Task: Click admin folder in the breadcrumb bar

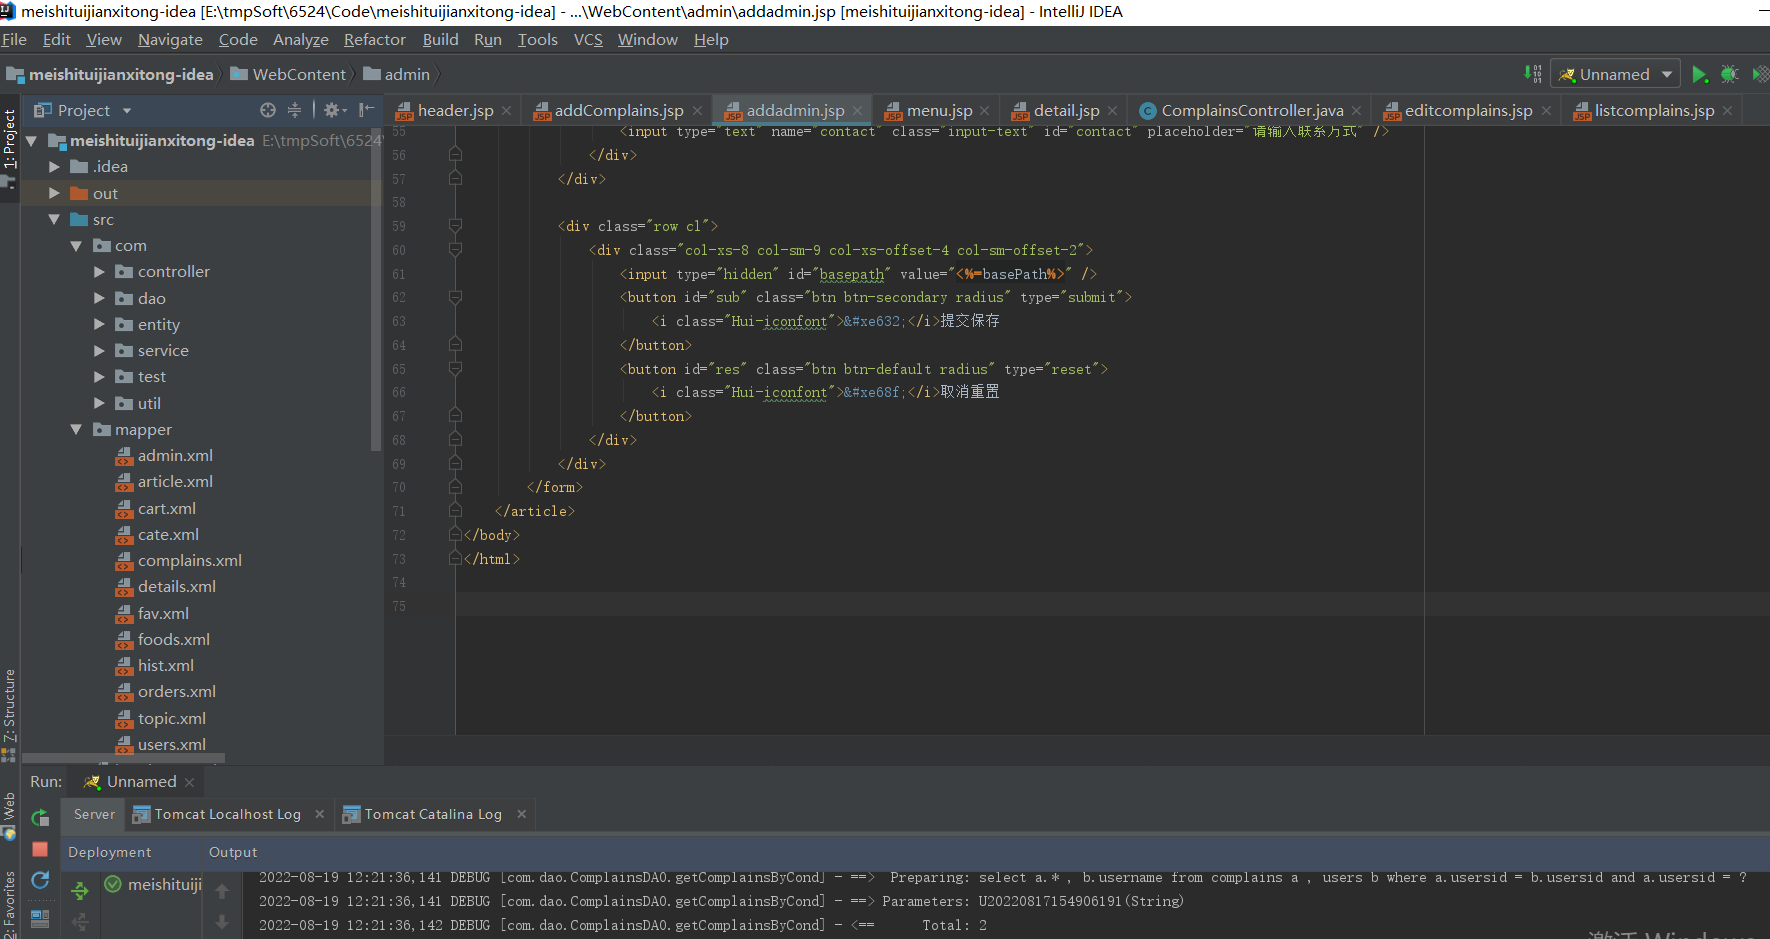Action: tap(397, 74)
